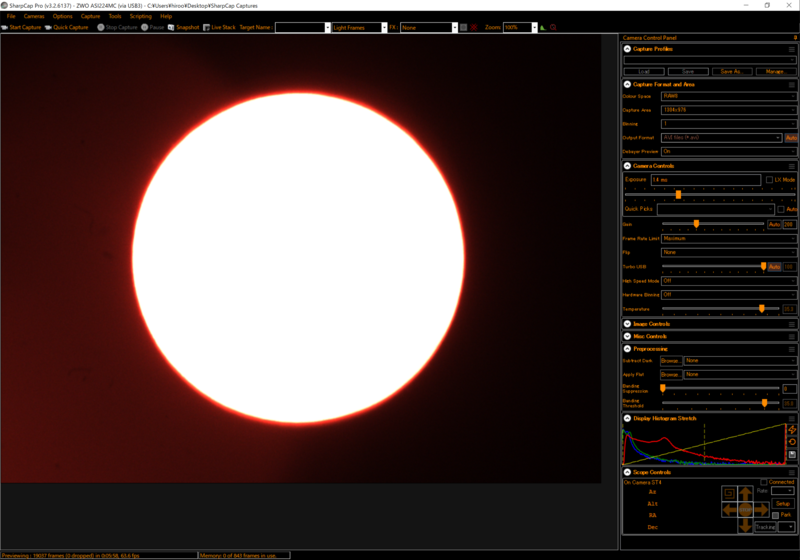Open the Capture menu
This screenshot has height=560, width=800.
[x=90, y=16]
